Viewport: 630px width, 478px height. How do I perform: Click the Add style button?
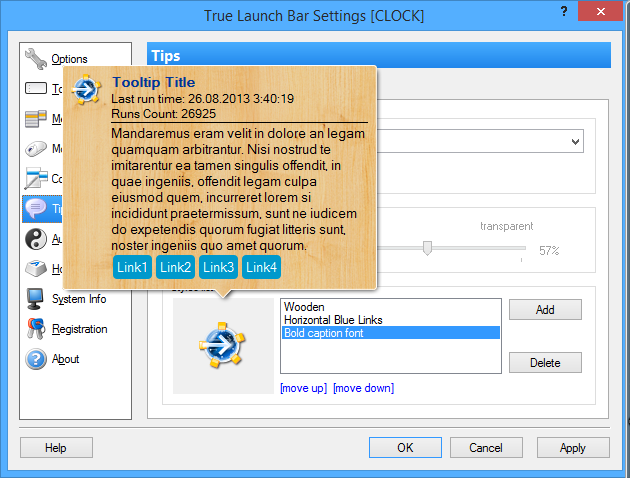click(545, 309)
